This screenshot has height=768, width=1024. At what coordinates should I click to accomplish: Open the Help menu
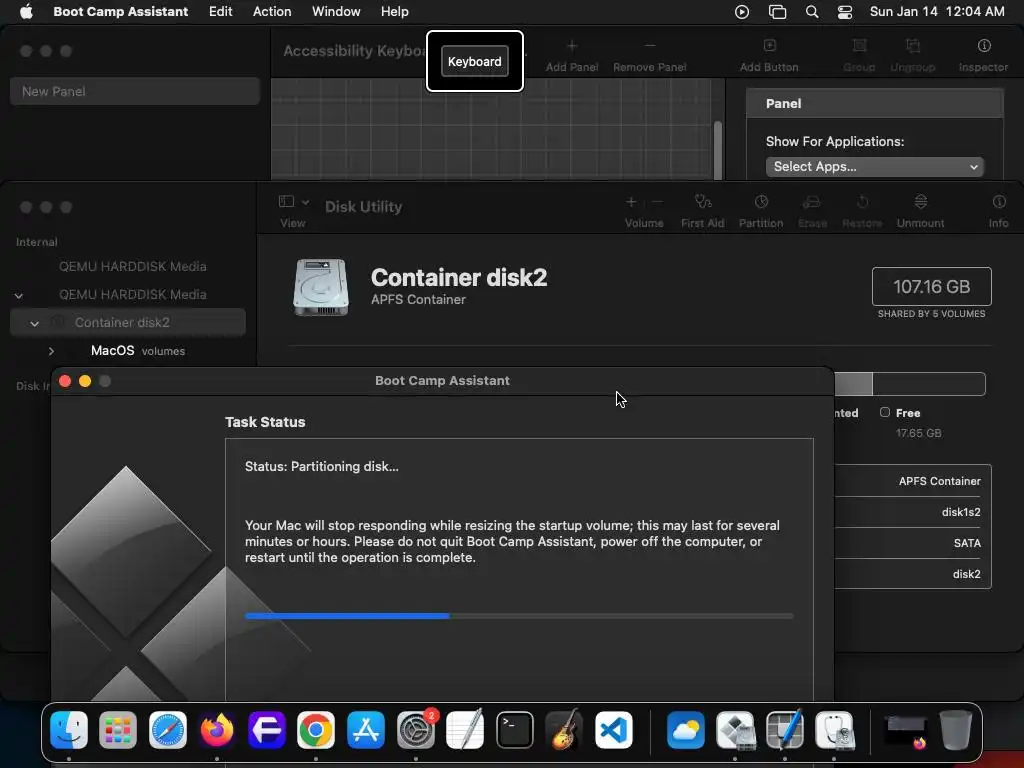pyautogui.click(x=394, y=11)
